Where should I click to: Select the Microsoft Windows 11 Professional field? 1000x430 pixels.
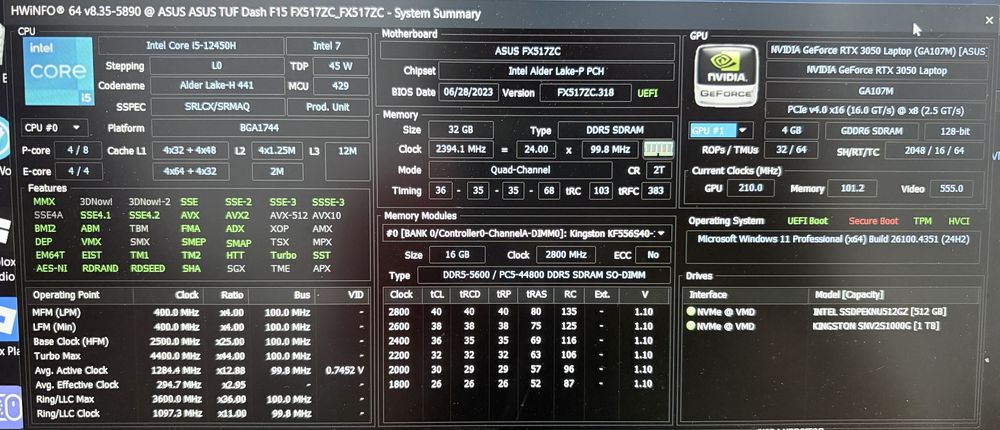coord(833,247)
